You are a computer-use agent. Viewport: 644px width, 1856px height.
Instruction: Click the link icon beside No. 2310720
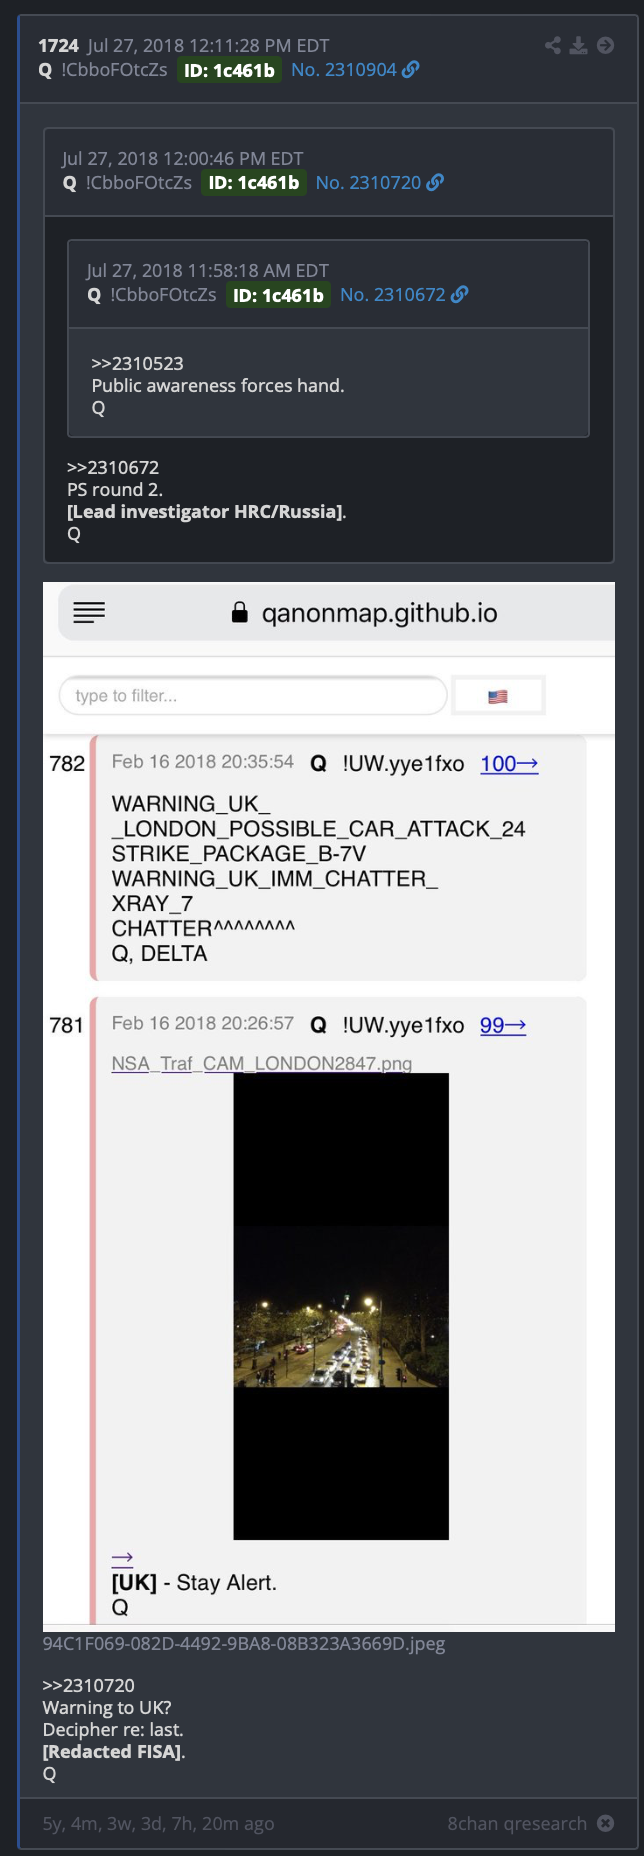click(x=435, y=182)
